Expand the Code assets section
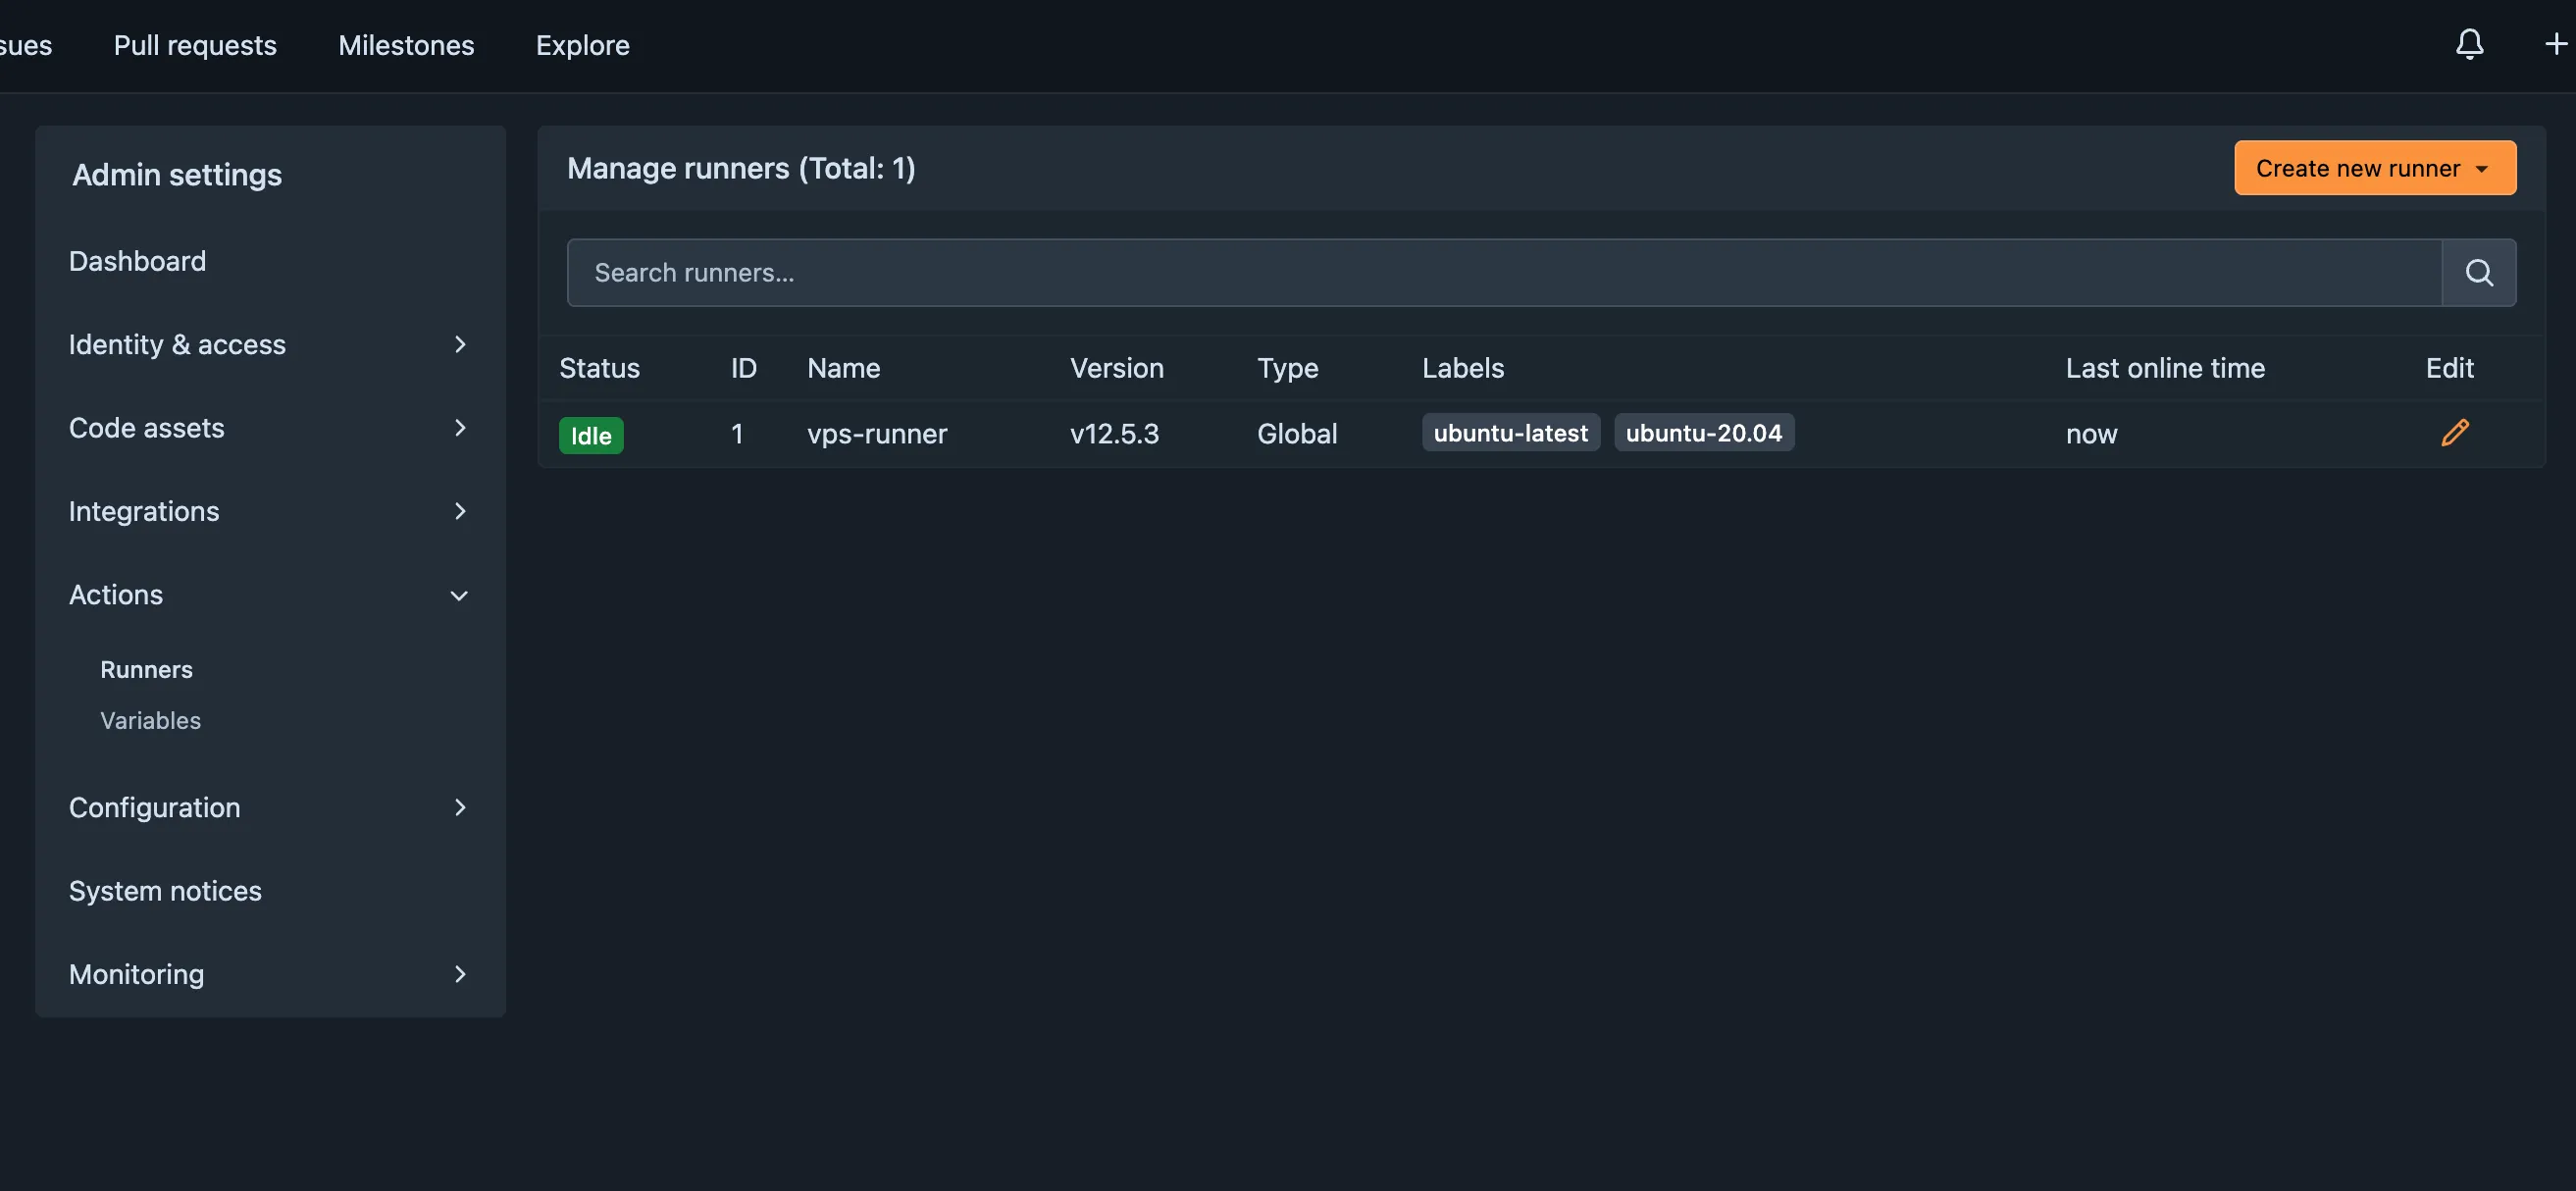 pos(269,428)
